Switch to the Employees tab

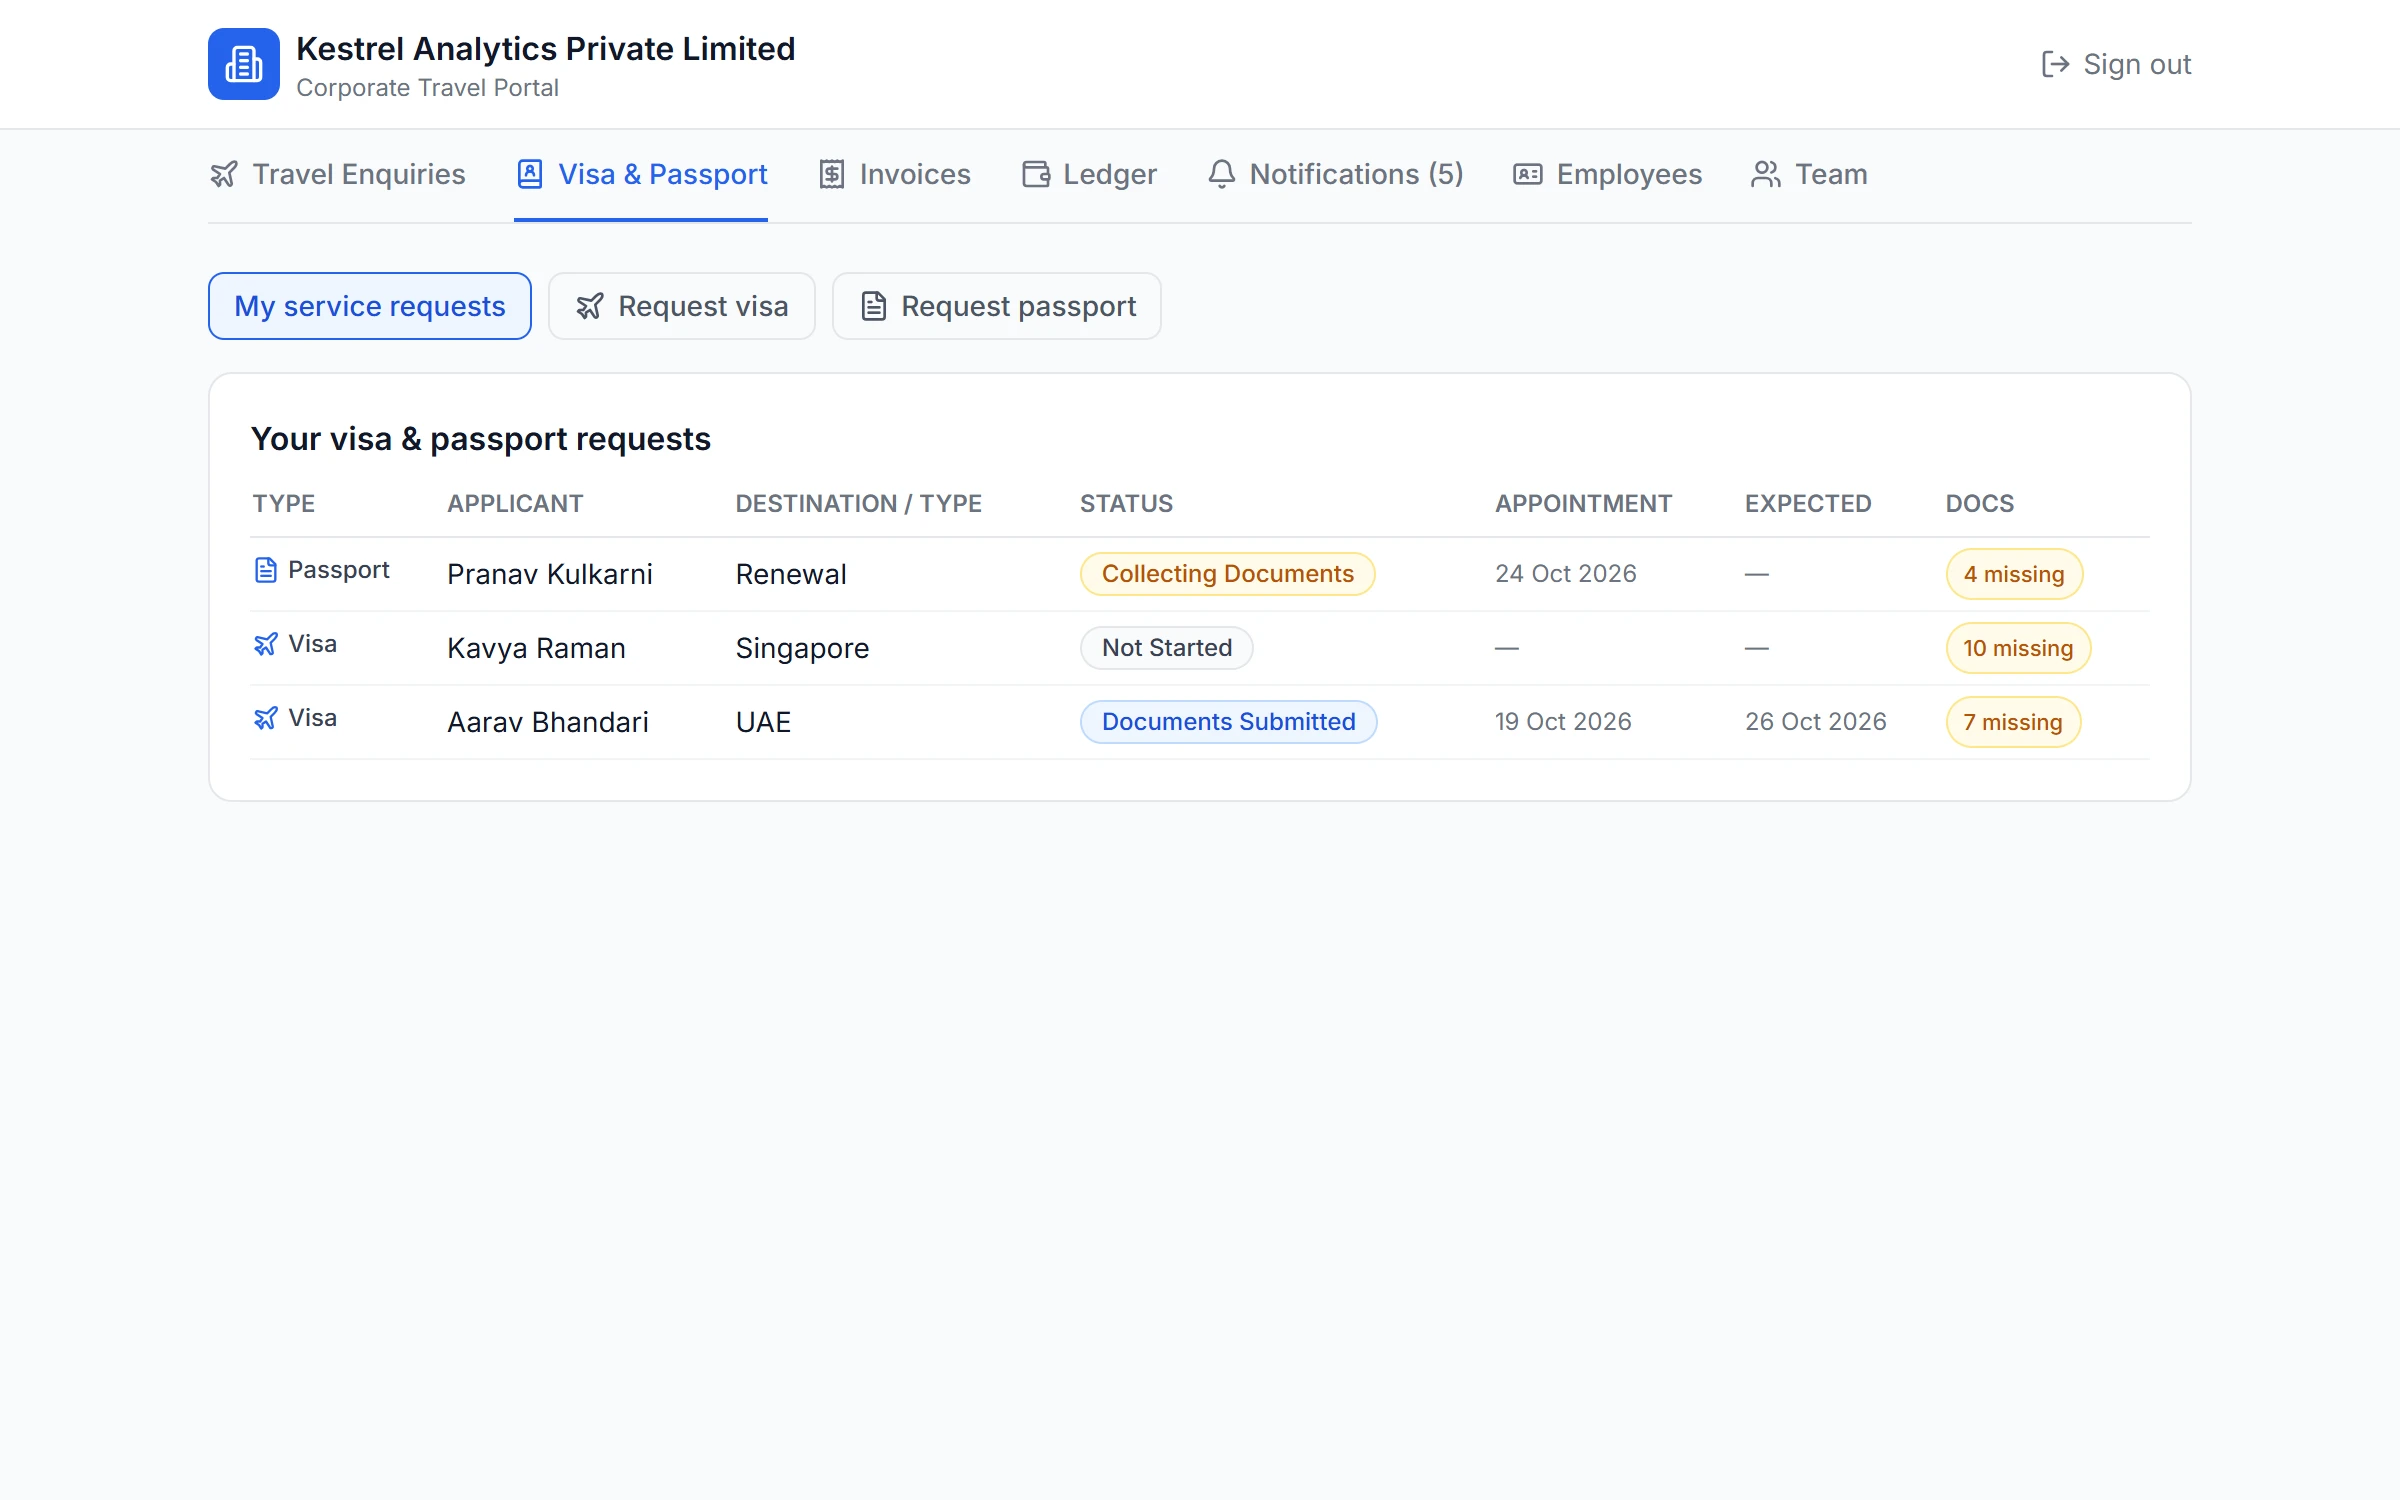tap(1607, 174)
